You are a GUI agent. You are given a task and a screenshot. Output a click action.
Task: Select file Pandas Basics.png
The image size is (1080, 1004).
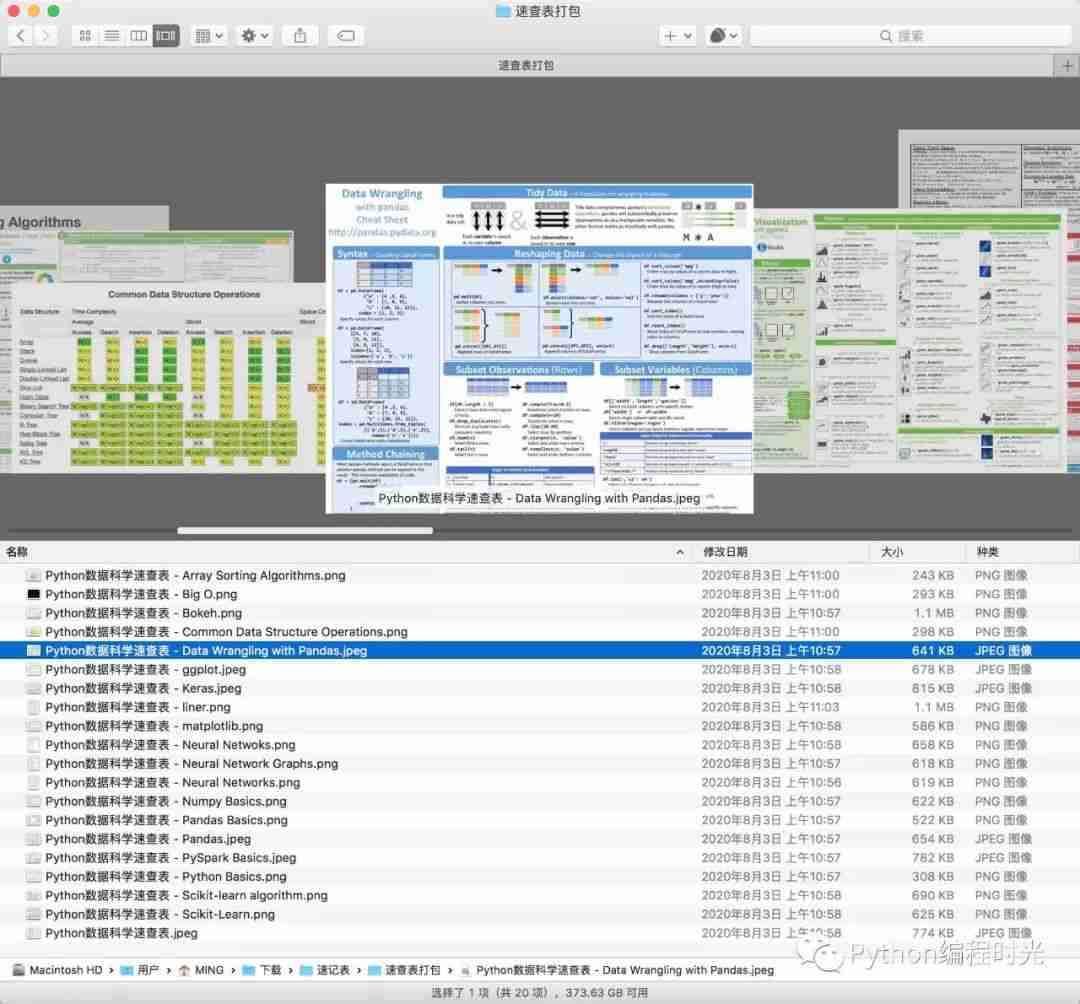(x=540, y=819)
